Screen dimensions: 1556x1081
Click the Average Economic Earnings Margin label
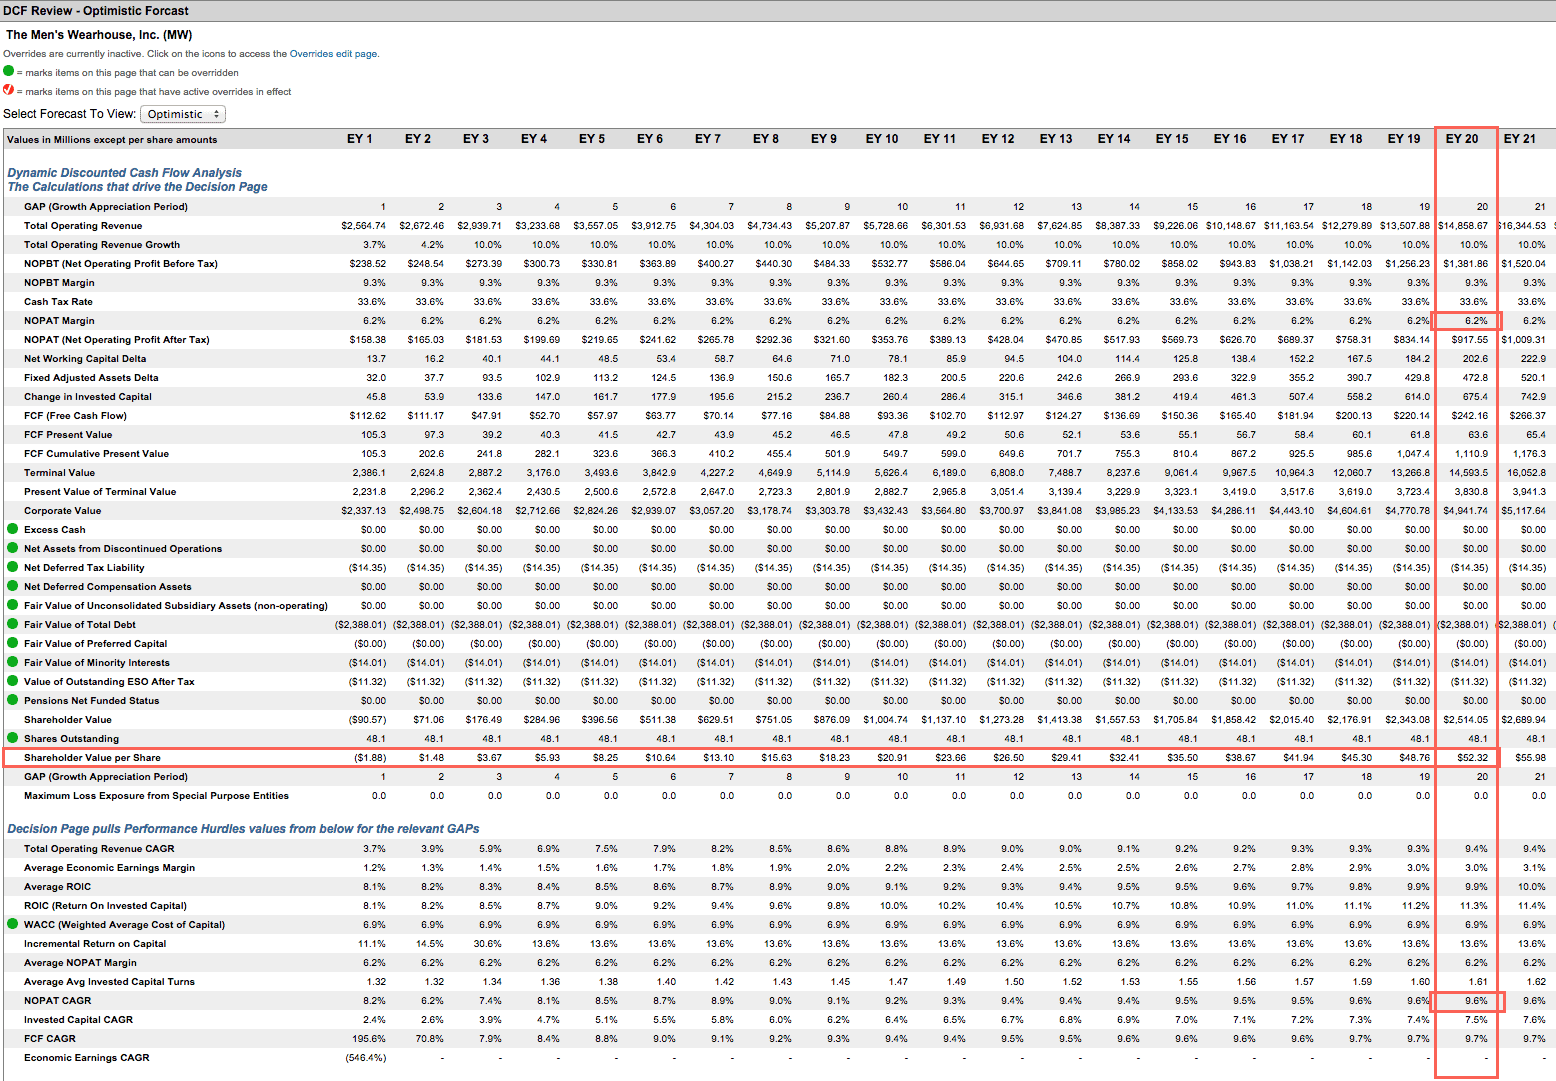(x=110, y=868)
